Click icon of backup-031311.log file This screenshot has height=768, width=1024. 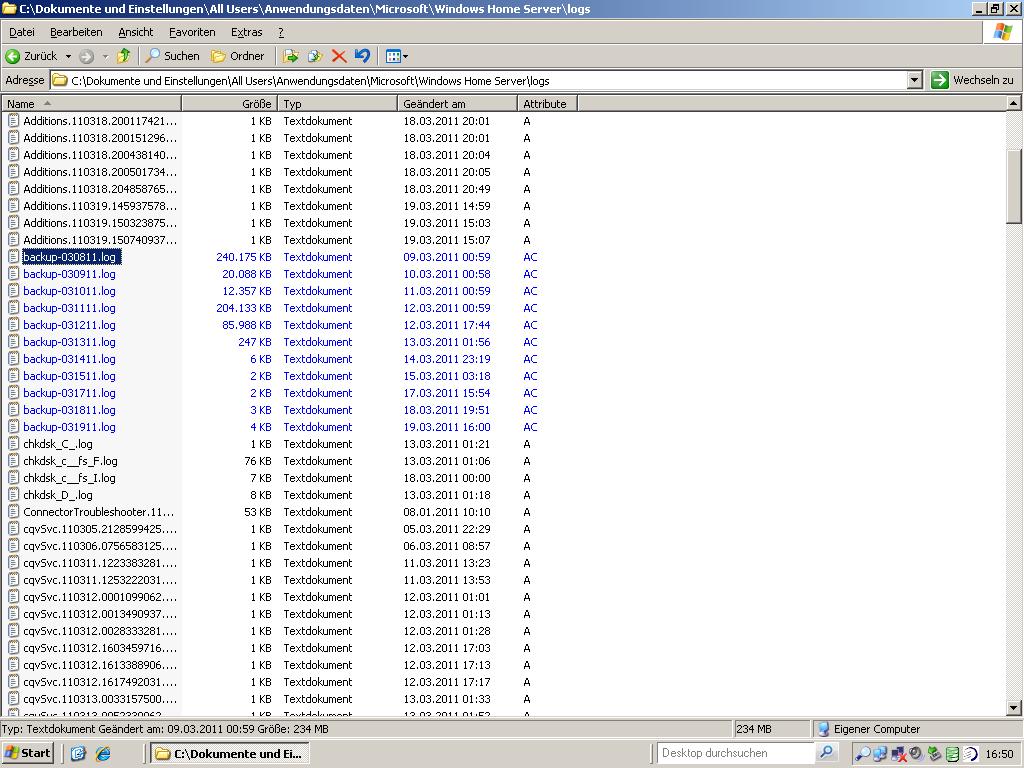[x=13, y=342]
